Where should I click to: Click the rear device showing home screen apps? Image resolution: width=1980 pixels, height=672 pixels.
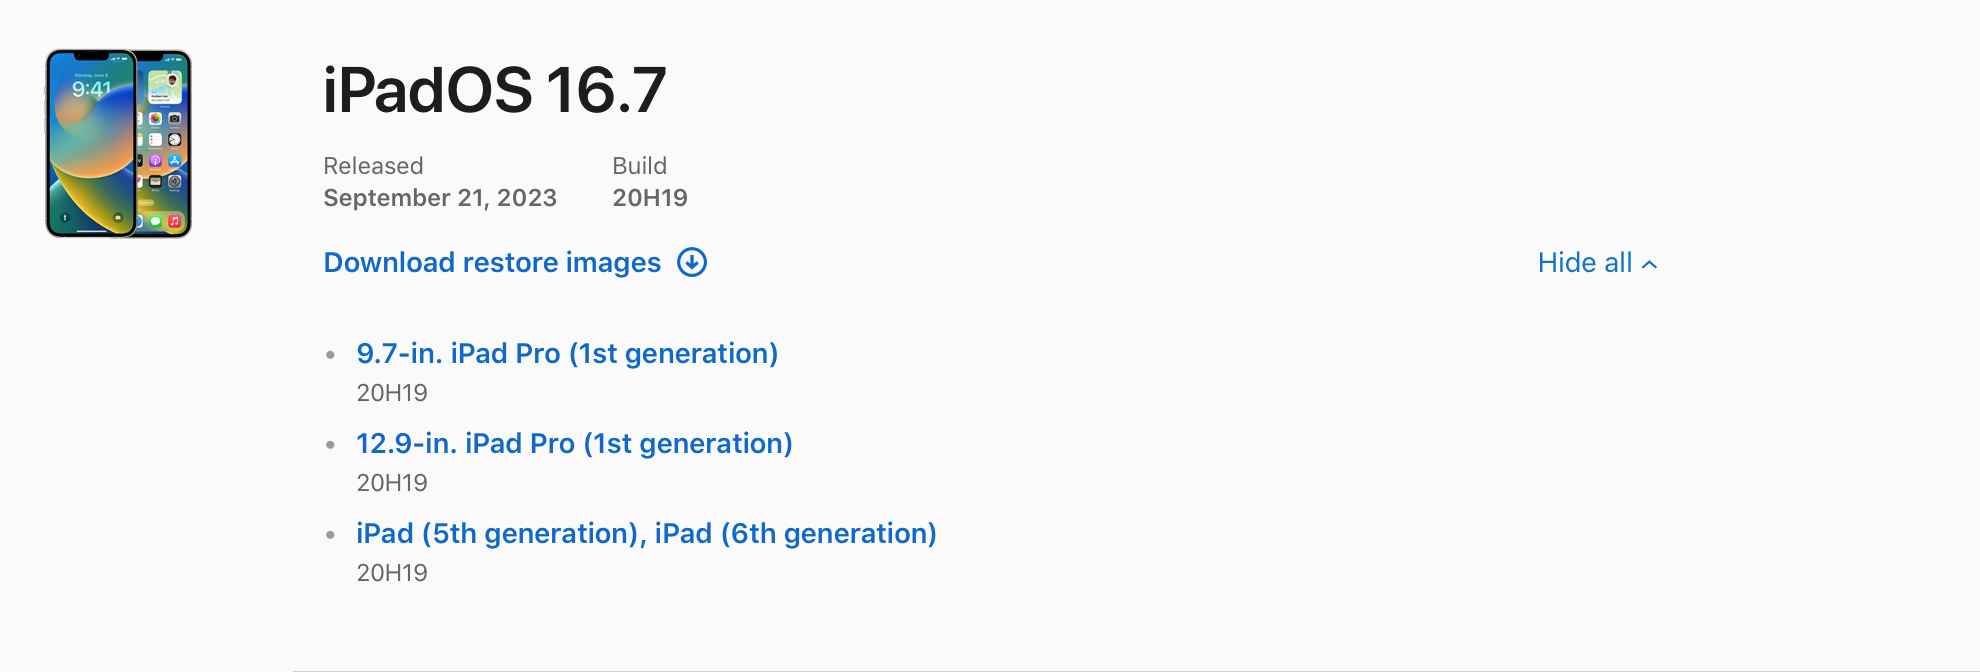[x=165, y=143]
